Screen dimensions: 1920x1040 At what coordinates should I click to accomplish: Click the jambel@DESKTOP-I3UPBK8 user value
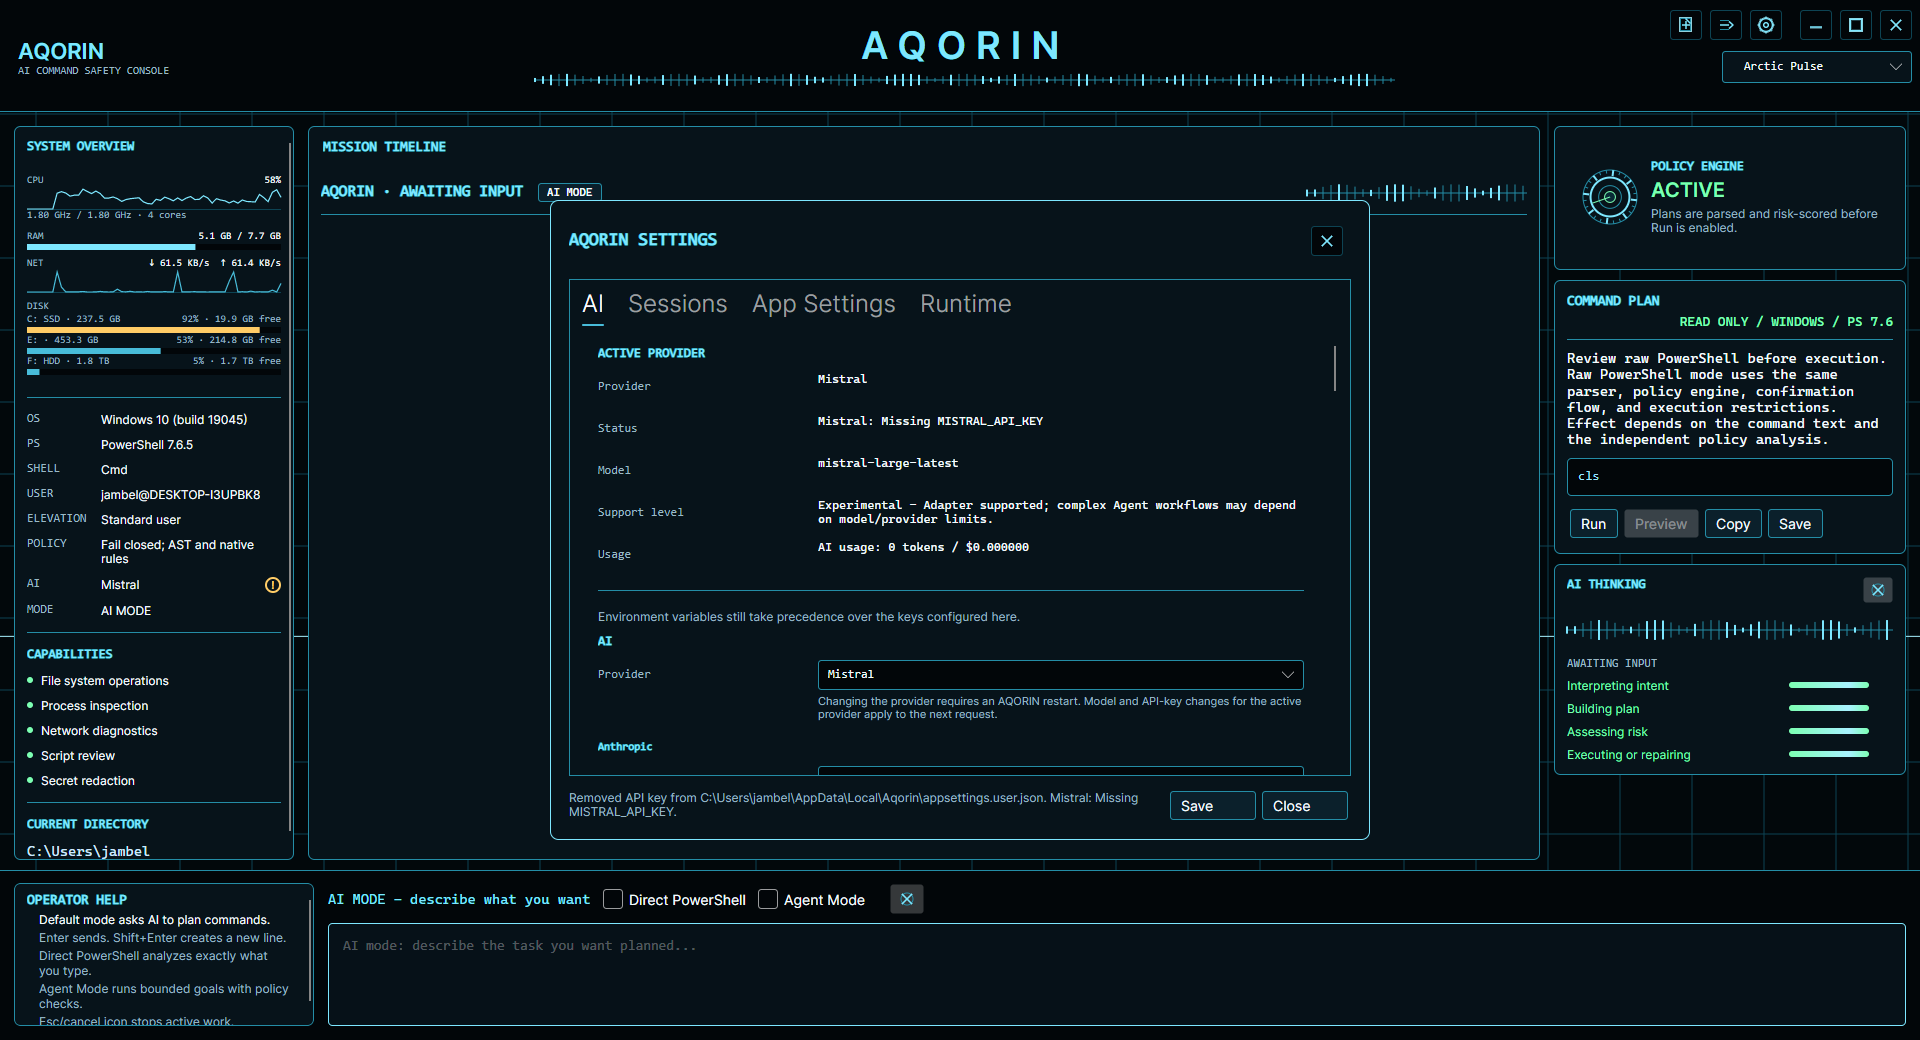(181, 495)
